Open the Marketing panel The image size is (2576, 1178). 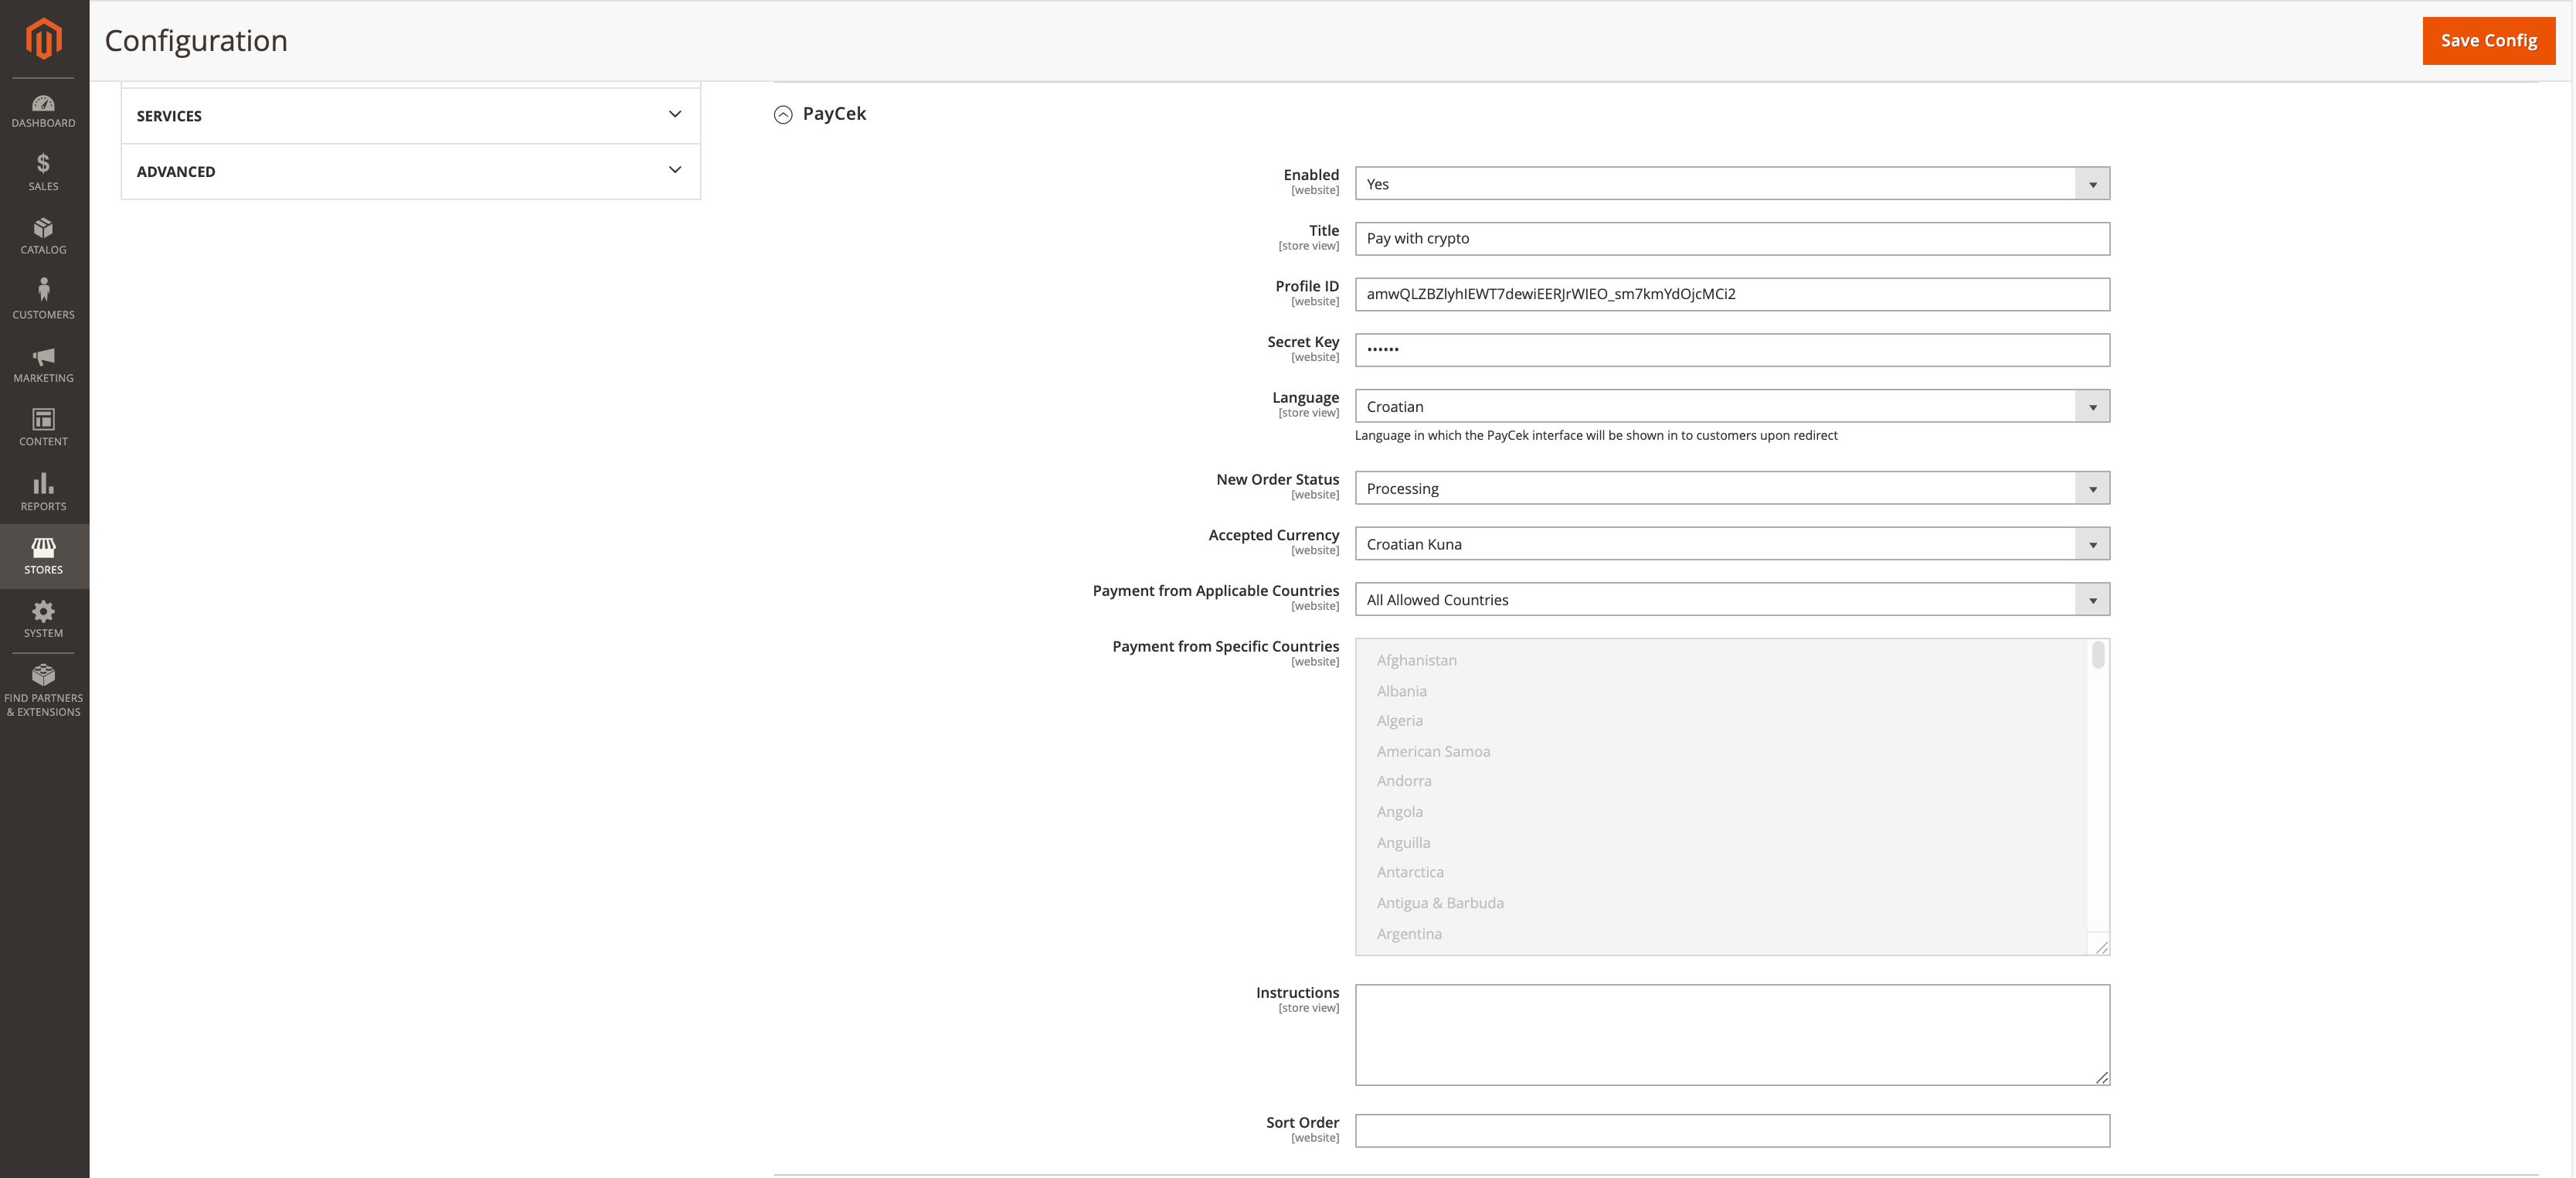[43, 363]
